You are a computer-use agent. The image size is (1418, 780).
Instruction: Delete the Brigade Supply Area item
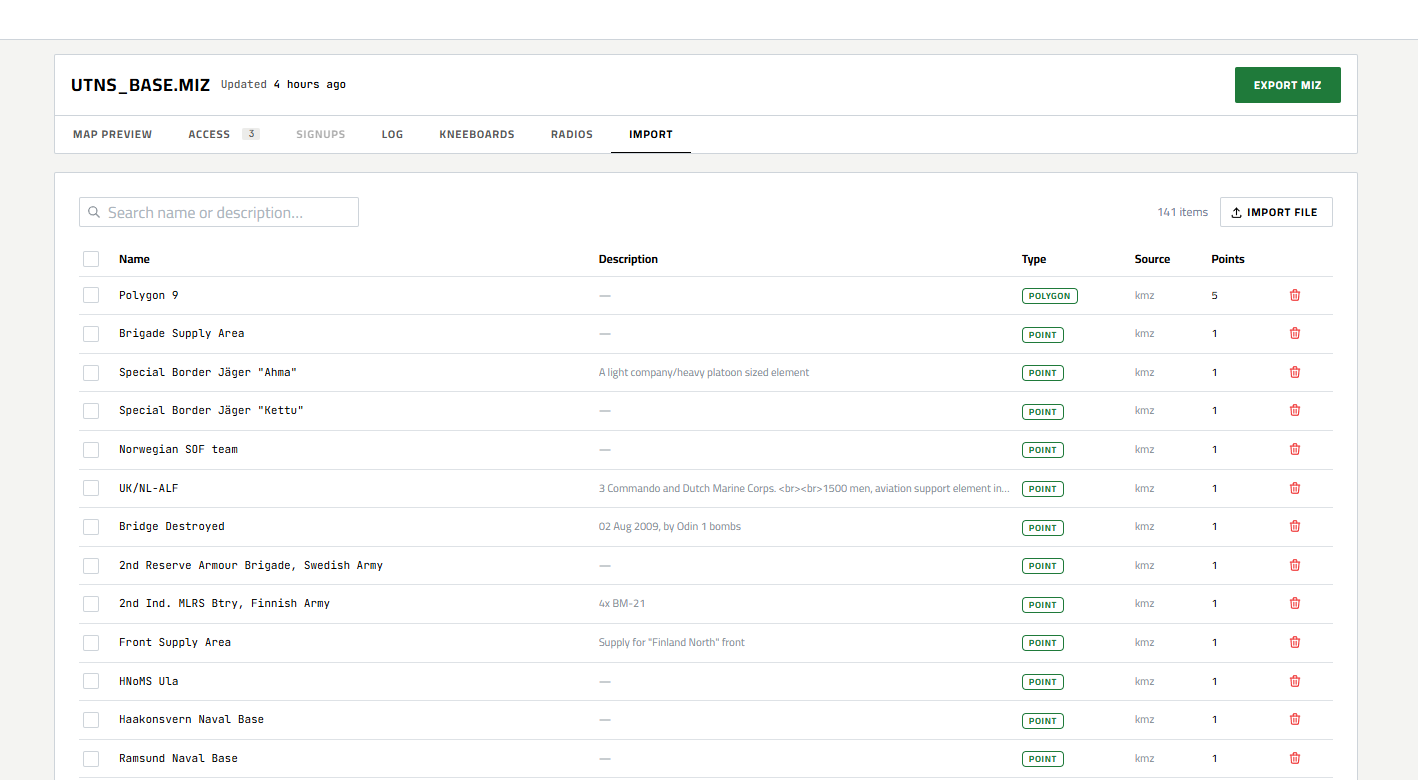click(x=1295, y=333)
